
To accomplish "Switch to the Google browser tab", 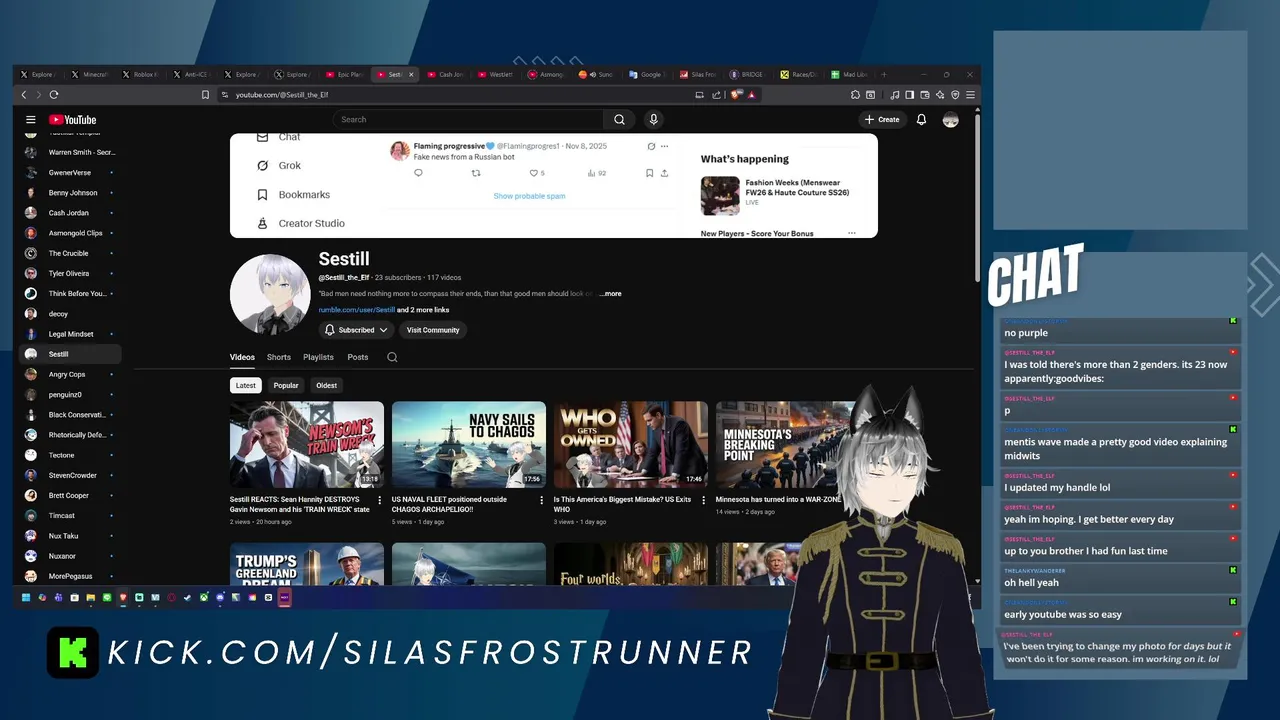I will 645,74.
